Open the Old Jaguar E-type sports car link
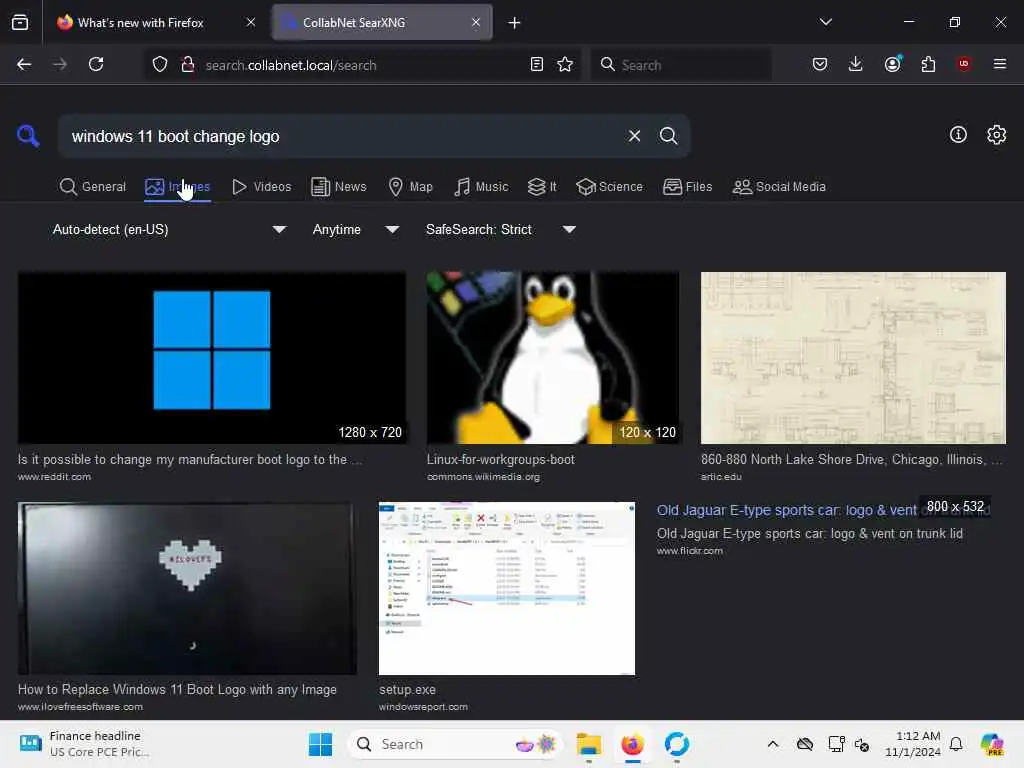The image size is (1024, 768). (786, 510)
